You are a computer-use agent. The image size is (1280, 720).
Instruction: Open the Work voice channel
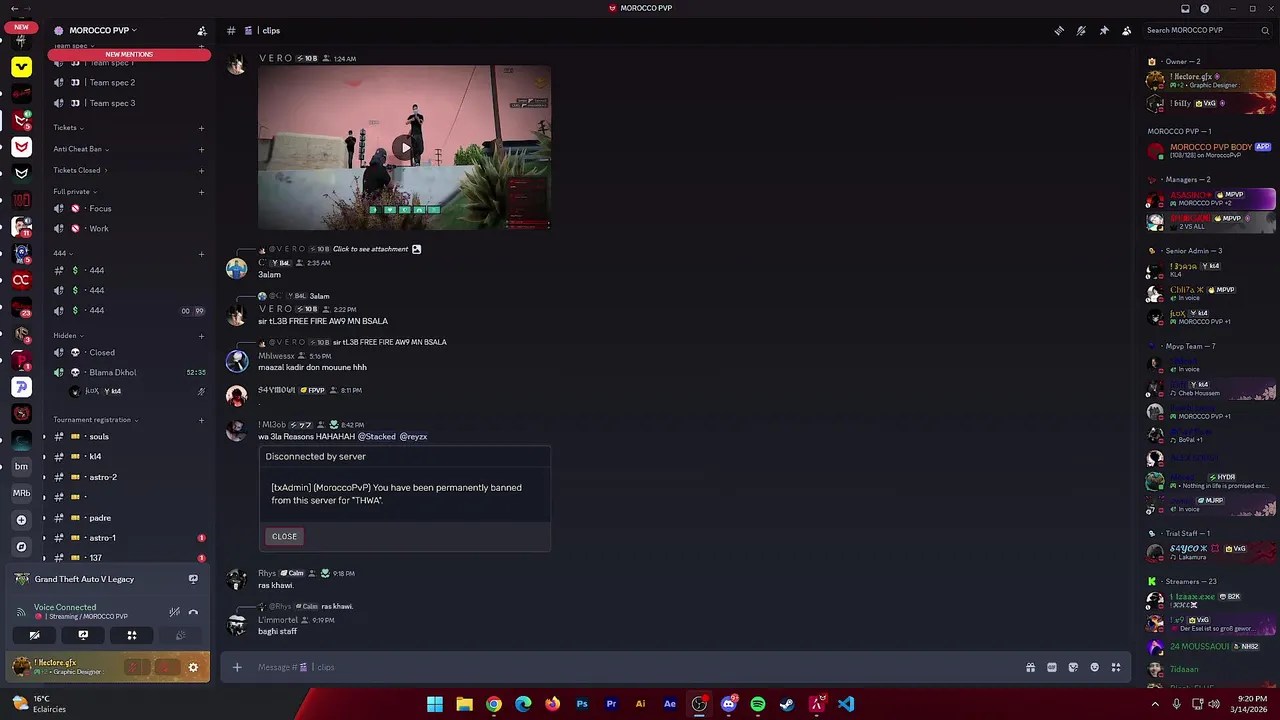(129, 228)
